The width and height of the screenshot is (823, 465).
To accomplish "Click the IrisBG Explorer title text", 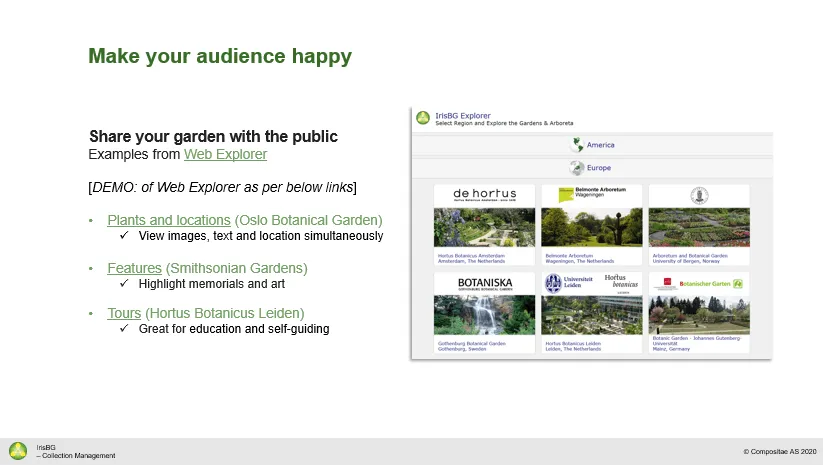I will pyautogui.click(x=462, y=115).
